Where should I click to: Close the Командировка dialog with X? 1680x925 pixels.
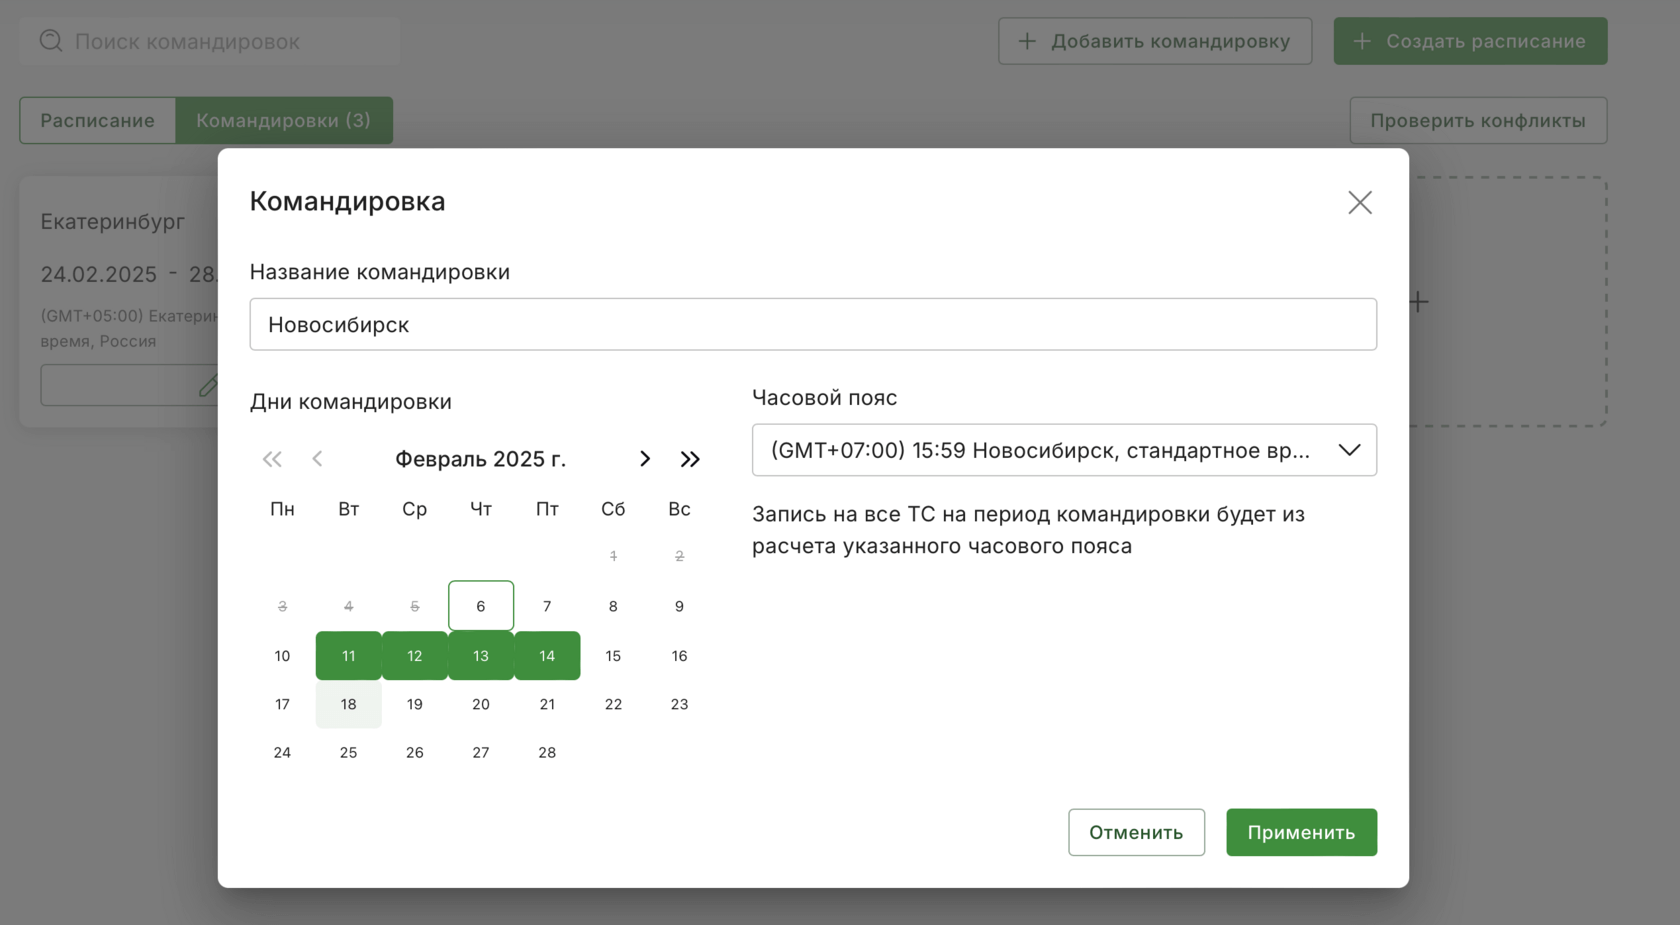pyautogui.click(x=1359, y=202)
